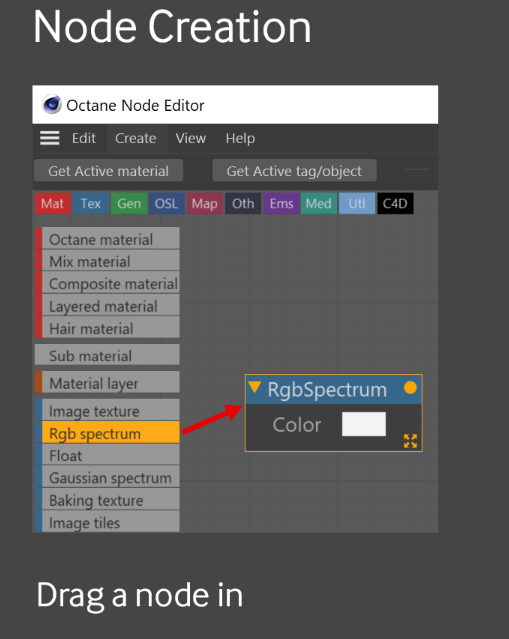Toggle the Gen node filter
The width and height of the screenshot is (509, 639).
(129, 203)
